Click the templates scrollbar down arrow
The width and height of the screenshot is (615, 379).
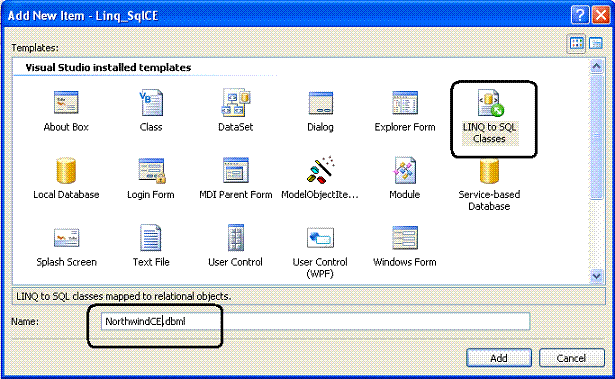click(x=597, y=276)
